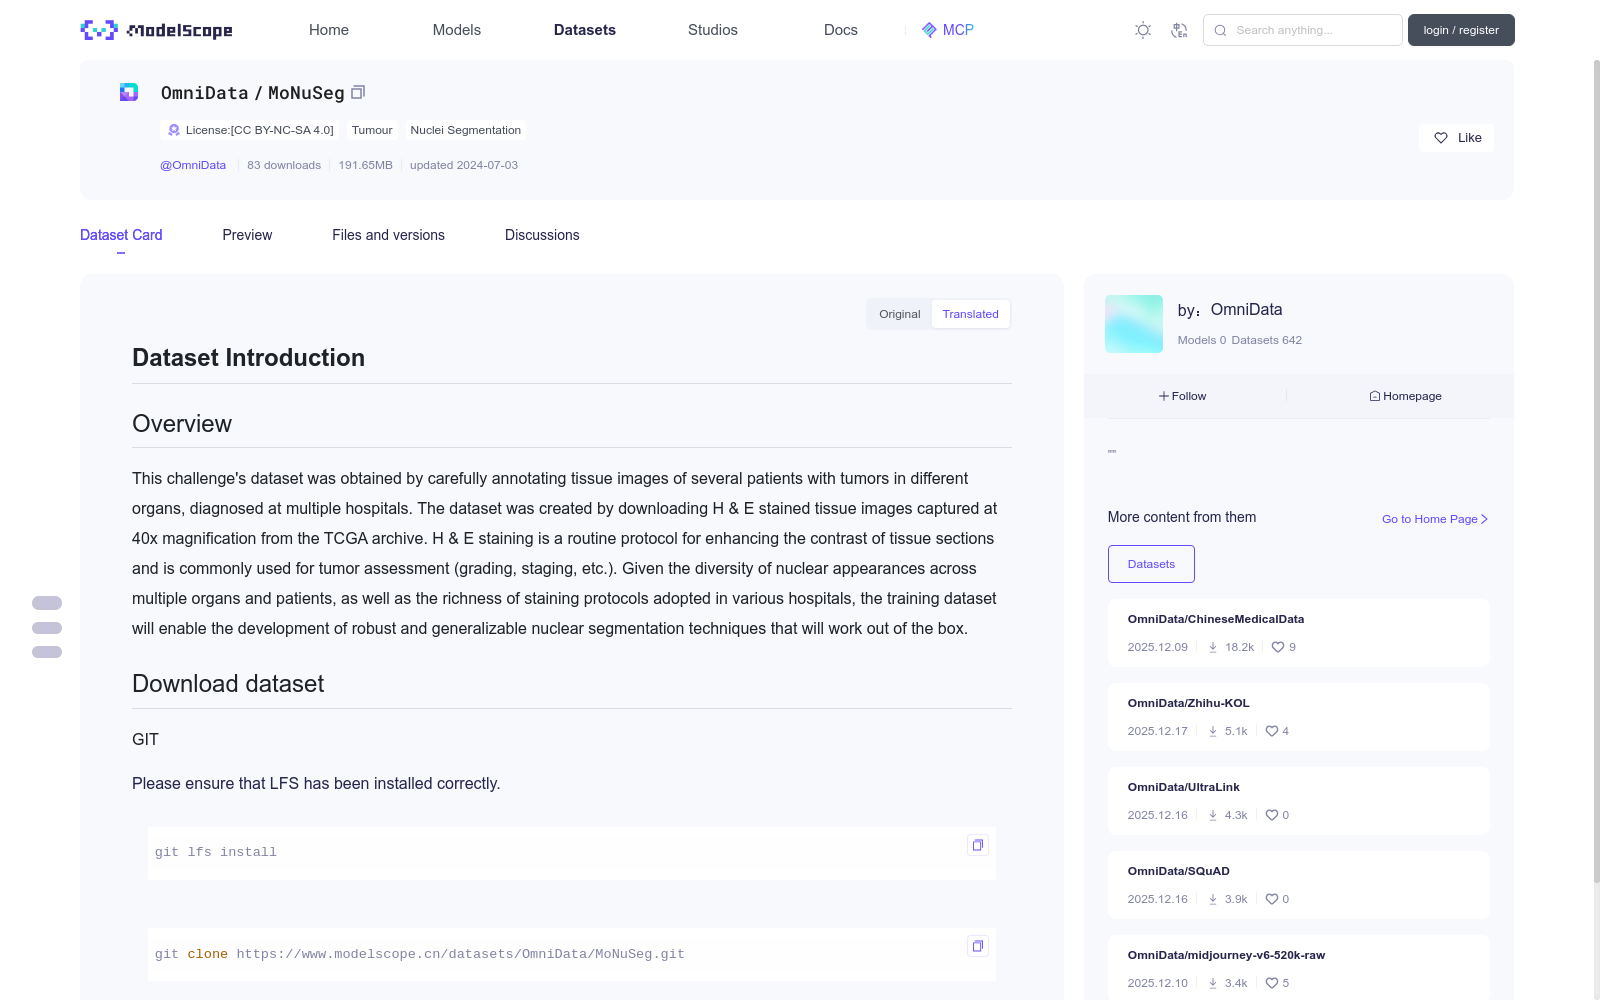This screenshot has width=1600, height=1000.
Task: Copy the dataset name OmniData/MoNuSeg
Action: [x=358, y=92]
